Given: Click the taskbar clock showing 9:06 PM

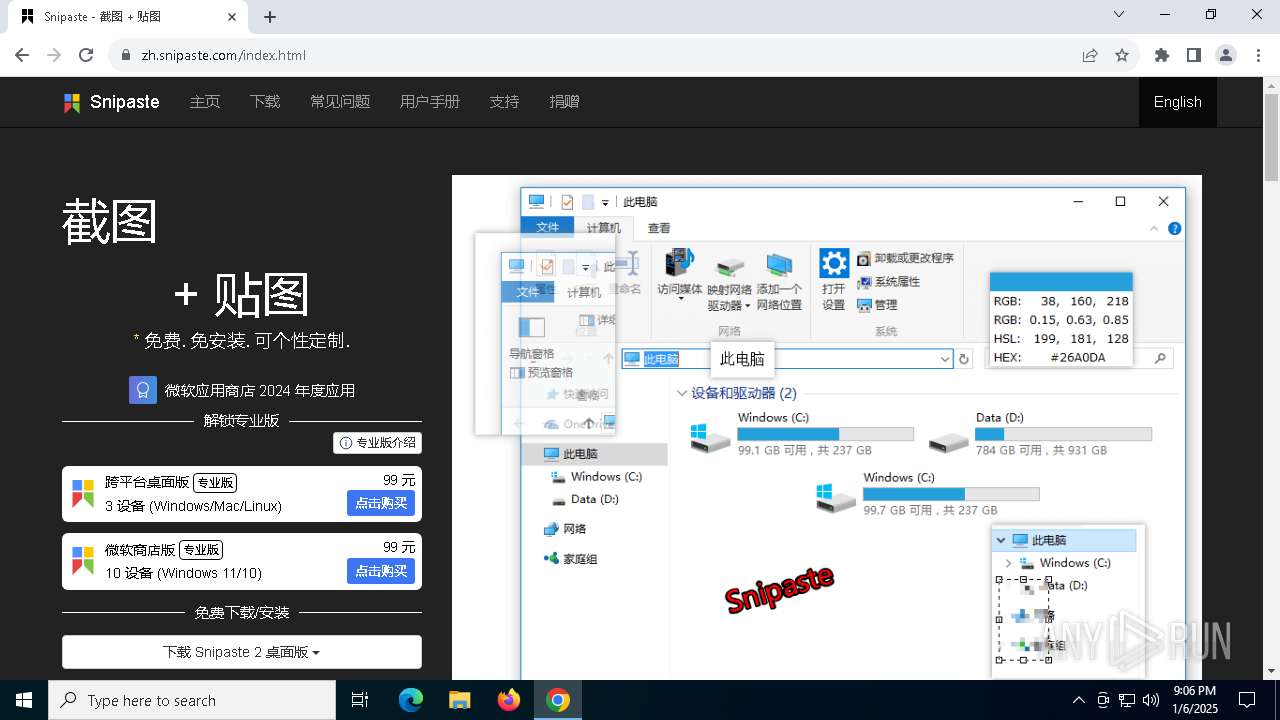Looking at the screenshot, I should tap(1194, 700).
